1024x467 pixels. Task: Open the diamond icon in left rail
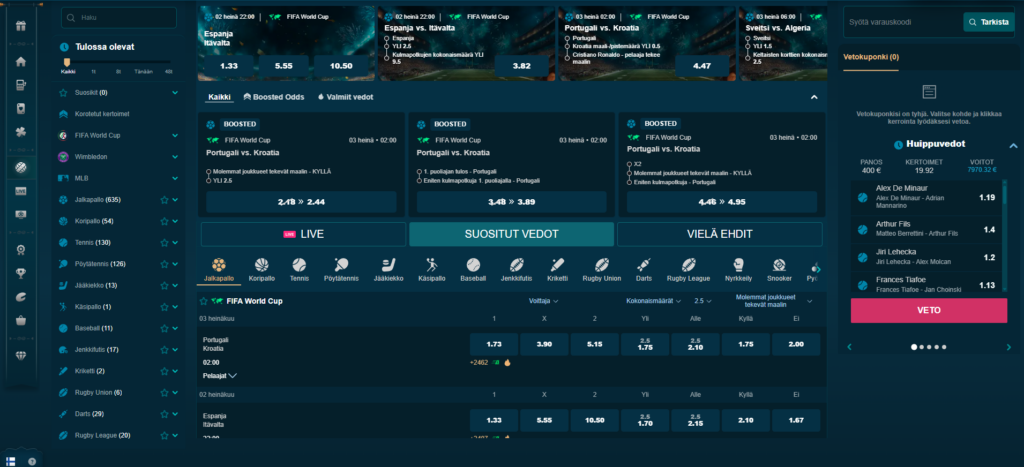coord(21,356)
